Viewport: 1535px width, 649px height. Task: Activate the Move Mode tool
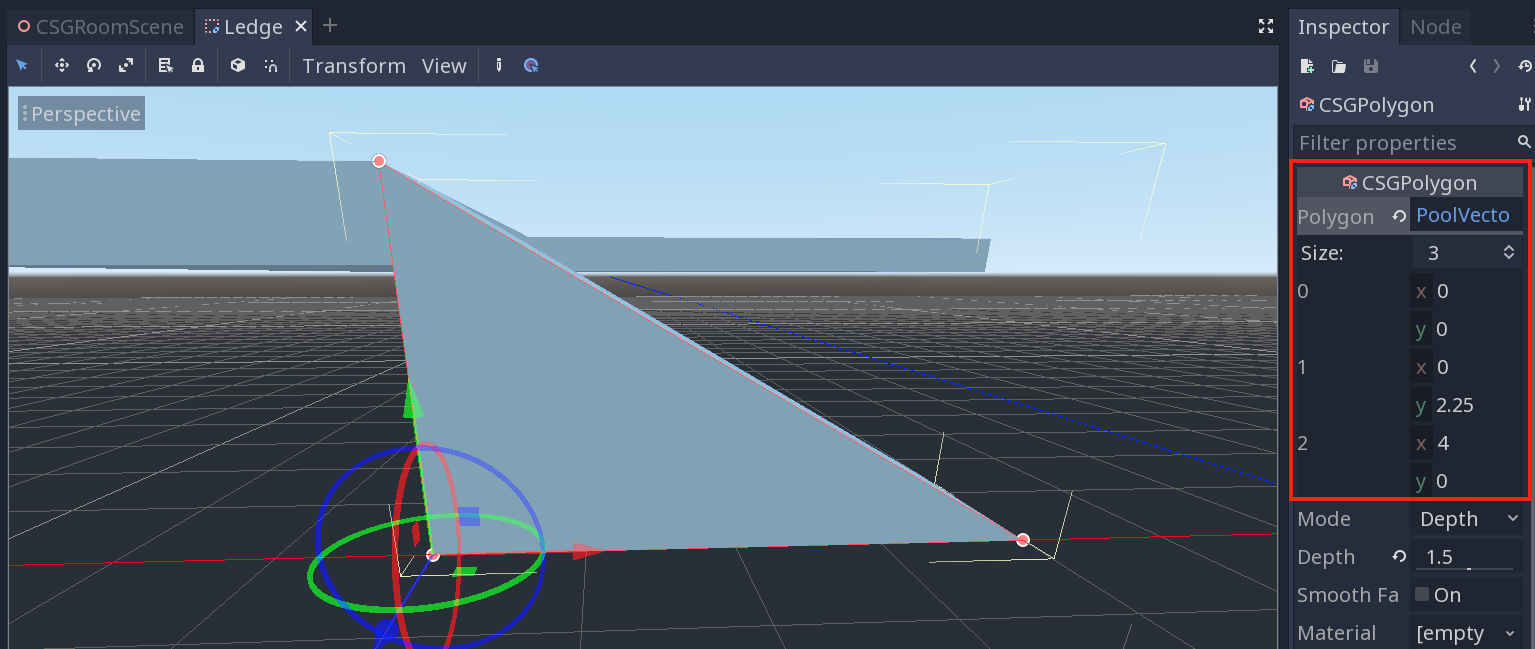[61, 66]
